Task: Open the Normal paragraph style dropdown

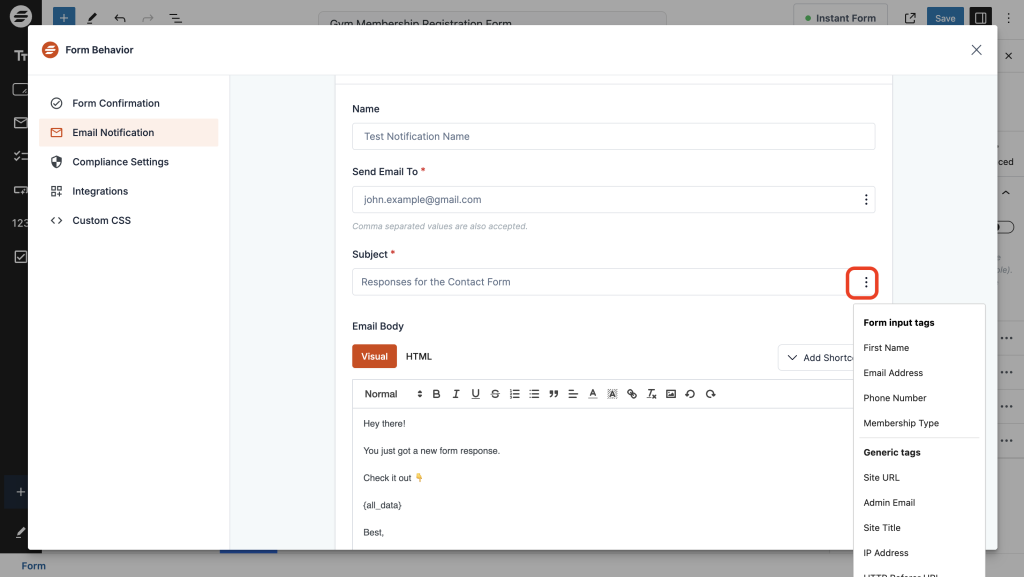Action: 393,394
